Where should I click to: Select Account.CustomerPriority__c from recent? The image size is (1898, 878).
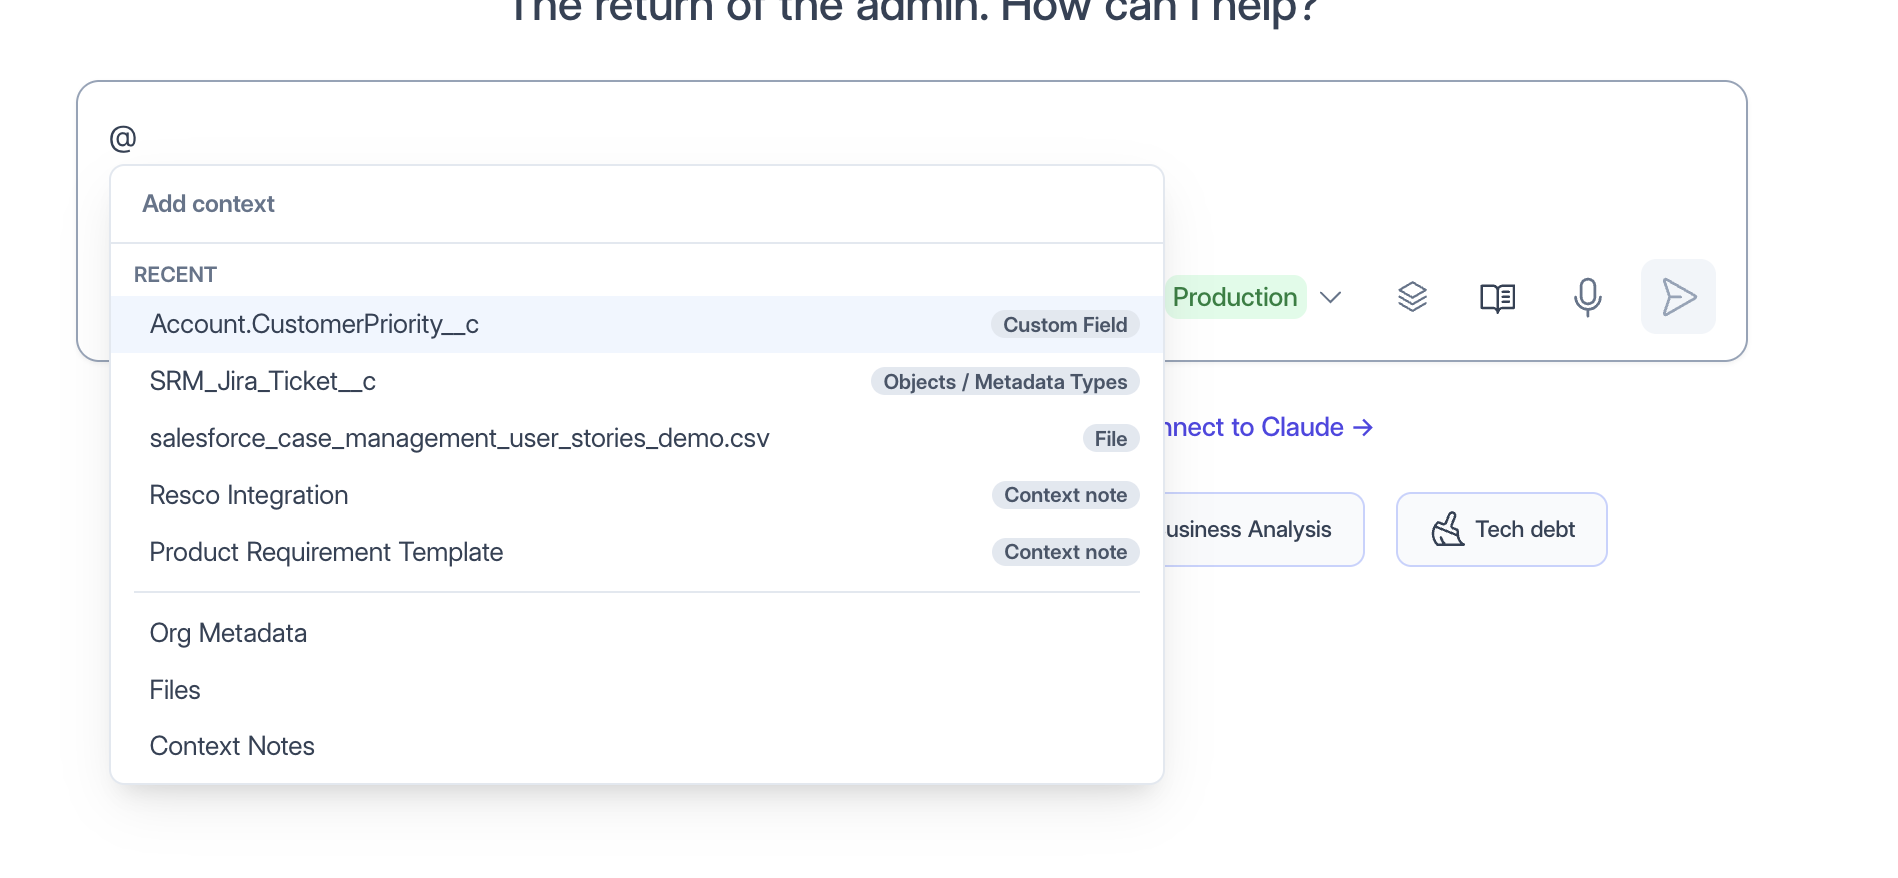(x=637, y=324)
